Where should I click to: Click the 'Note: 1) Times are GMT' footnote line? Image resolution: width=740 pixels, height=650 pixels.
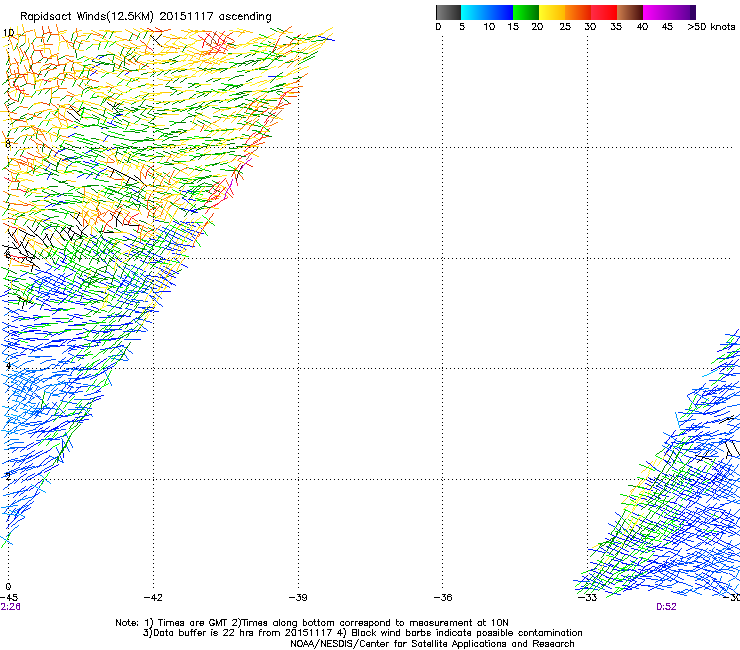(311, 623)
